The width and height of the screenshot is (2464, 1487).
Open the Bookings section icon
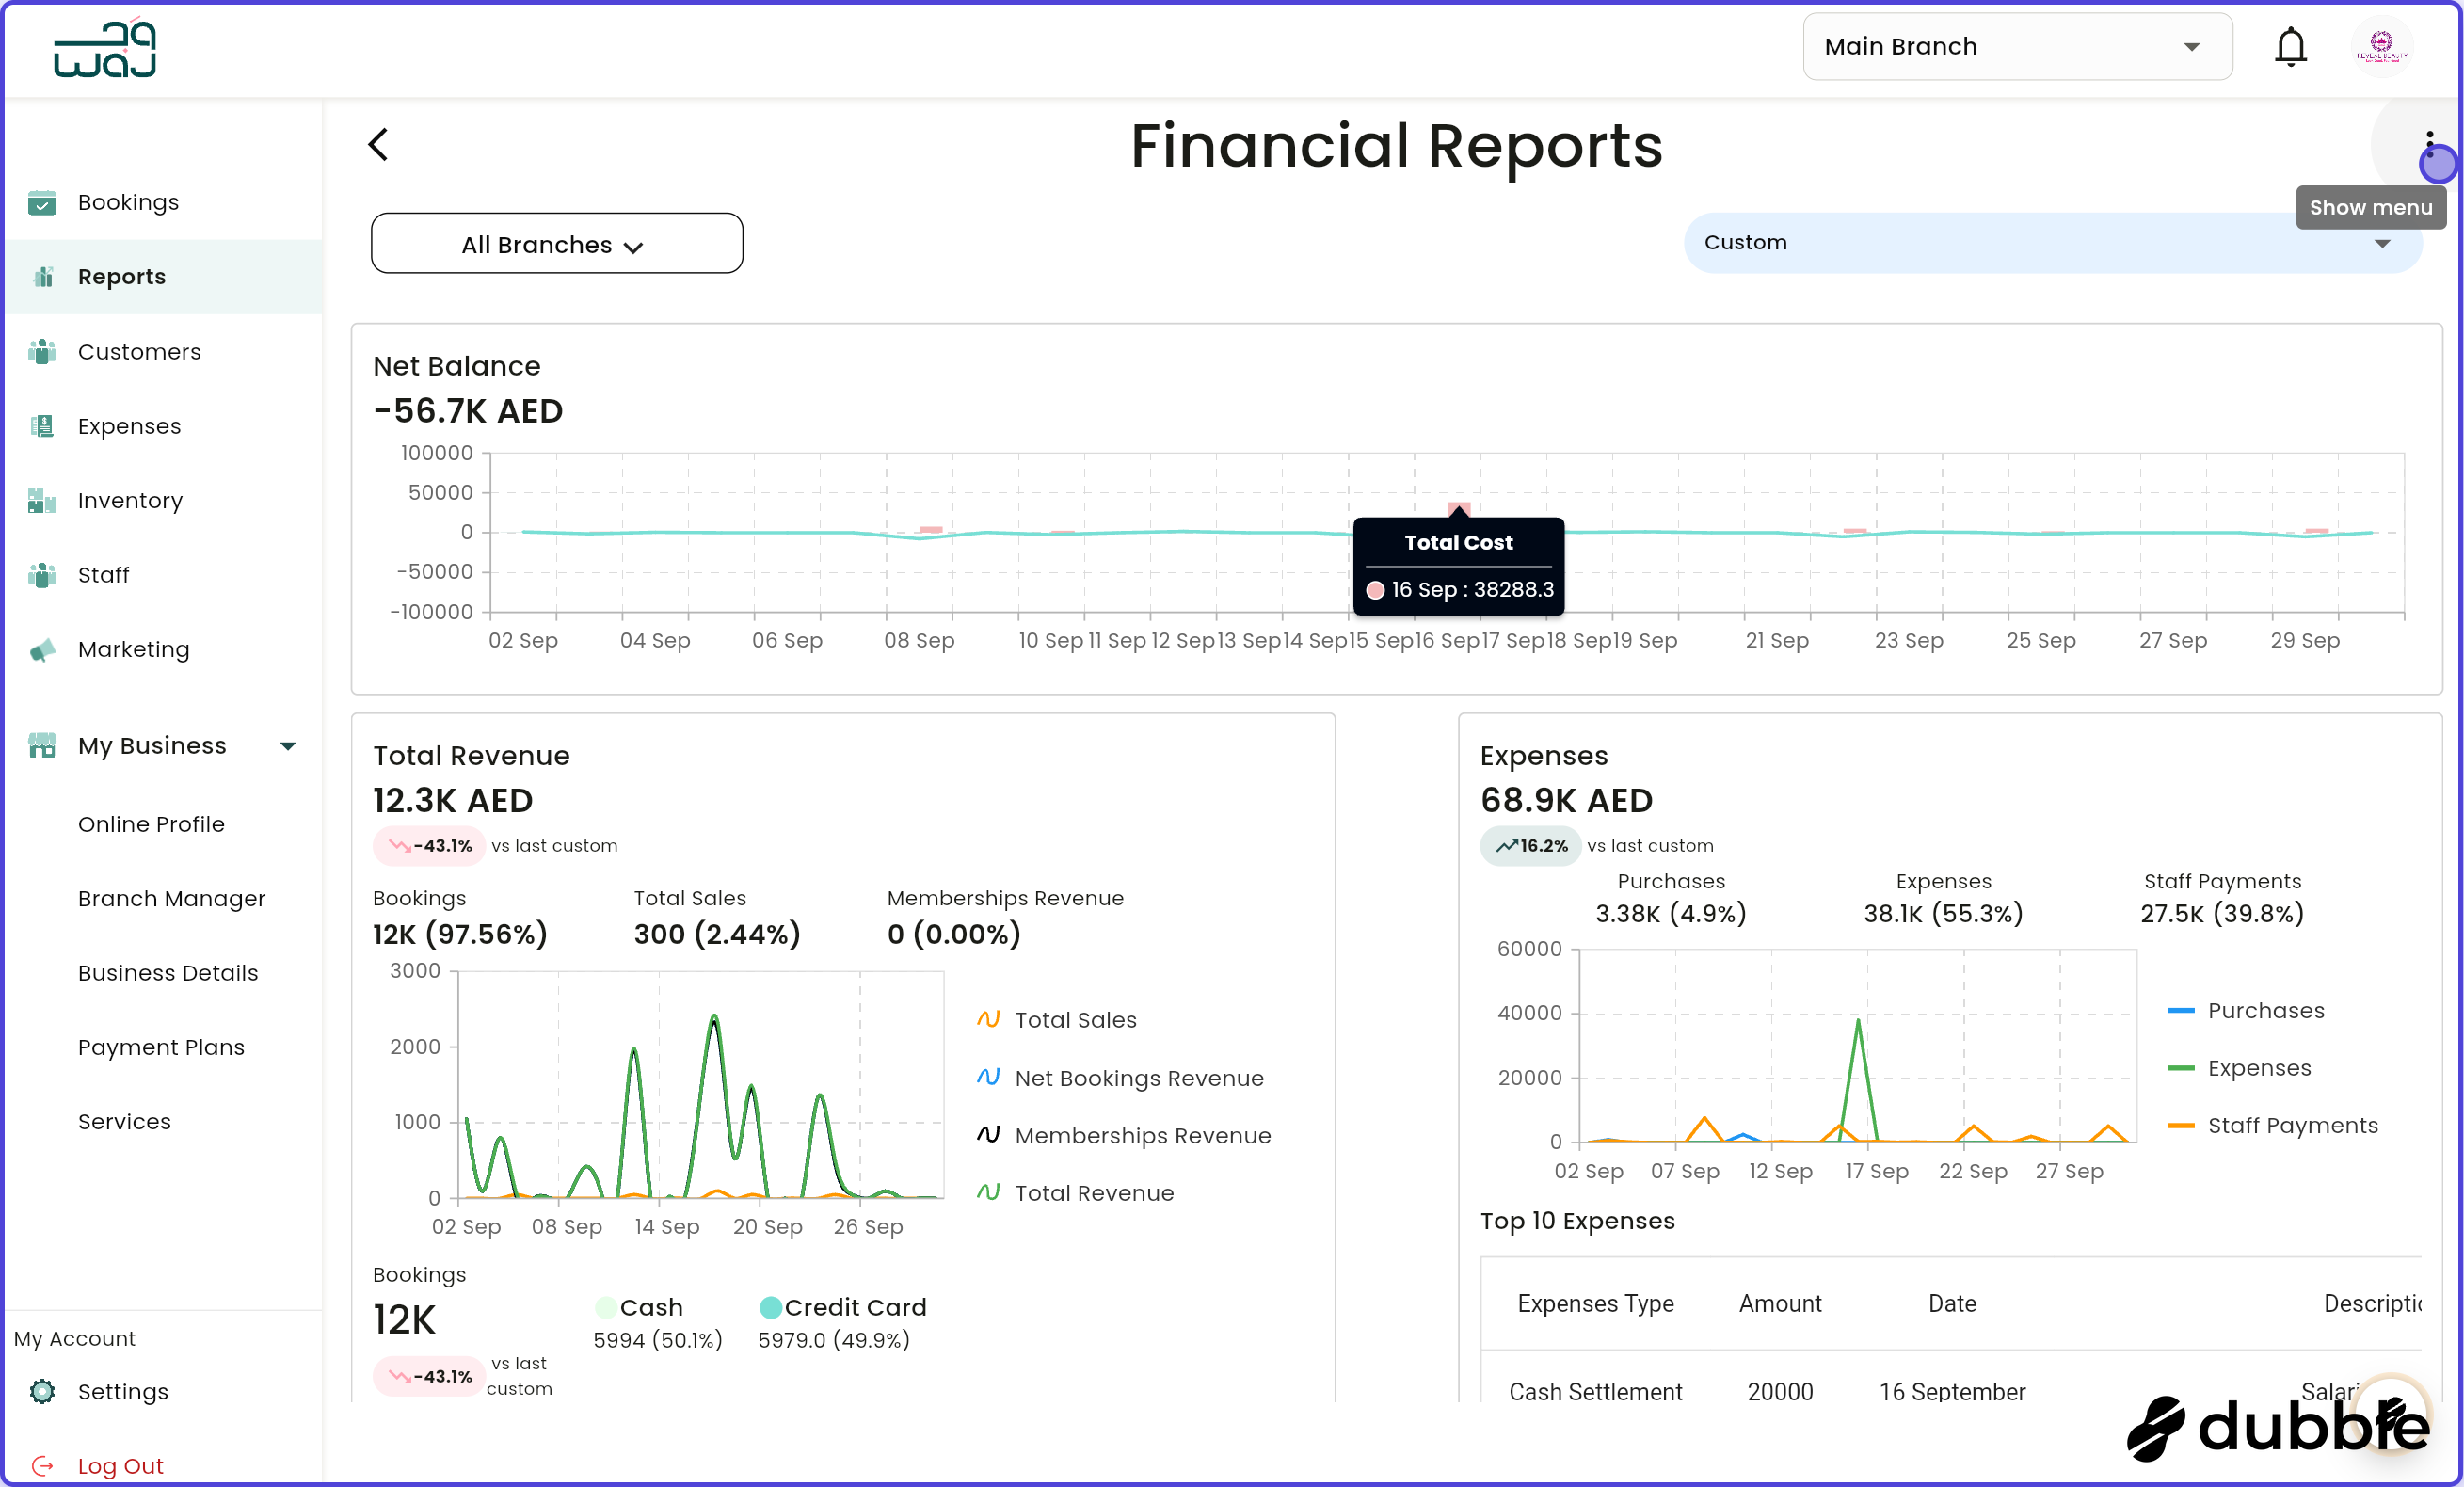click(x=42, y=202)
